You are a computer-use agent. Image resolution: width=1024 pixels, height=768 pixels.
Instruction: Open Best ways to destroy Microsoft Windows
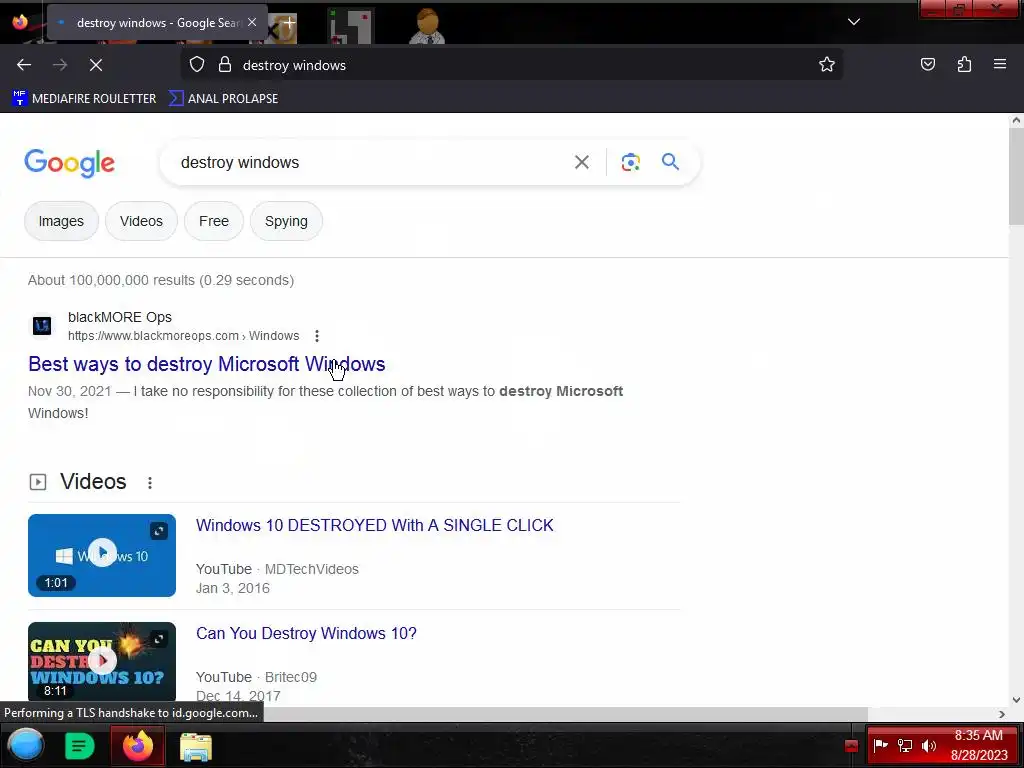coord(206,364)
